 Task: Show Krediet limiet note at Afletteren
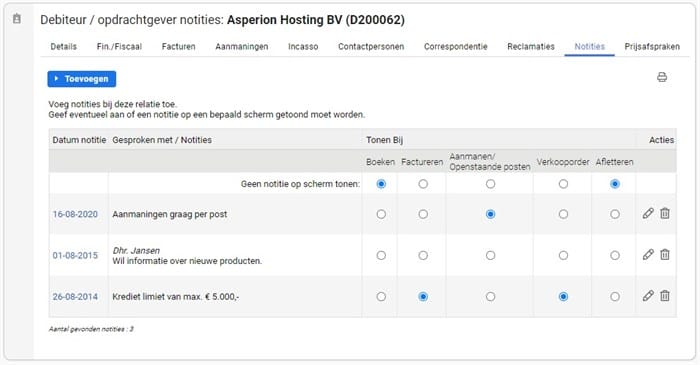(x=615, y=296)
